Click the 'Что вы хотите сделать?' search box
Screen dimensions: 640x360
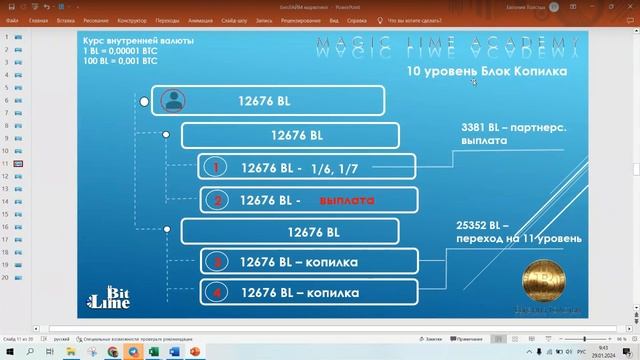(414, 20)
